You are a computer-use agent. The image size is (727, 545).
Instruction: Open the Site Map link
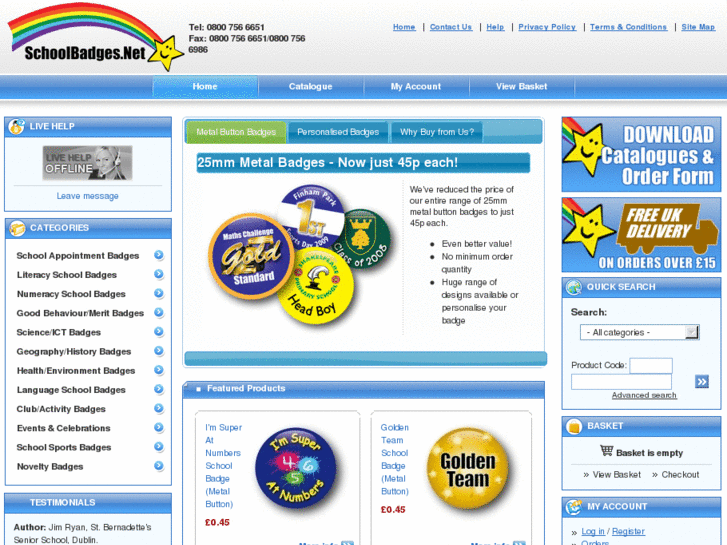(x=698, y=27)
